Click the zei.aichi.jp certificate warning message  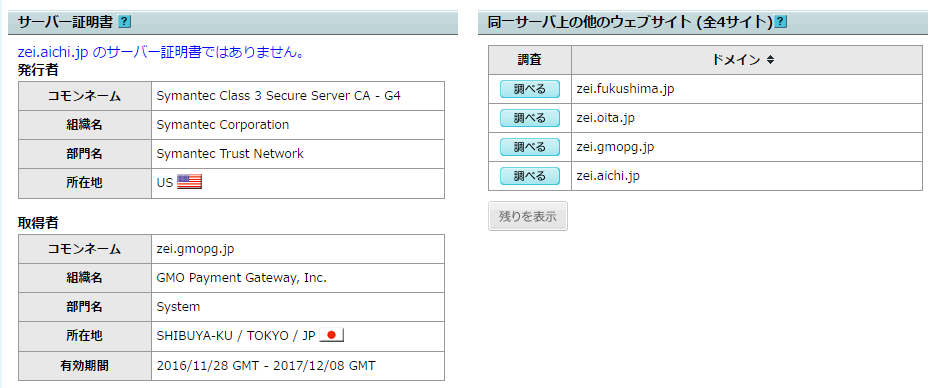coord(162,52)
